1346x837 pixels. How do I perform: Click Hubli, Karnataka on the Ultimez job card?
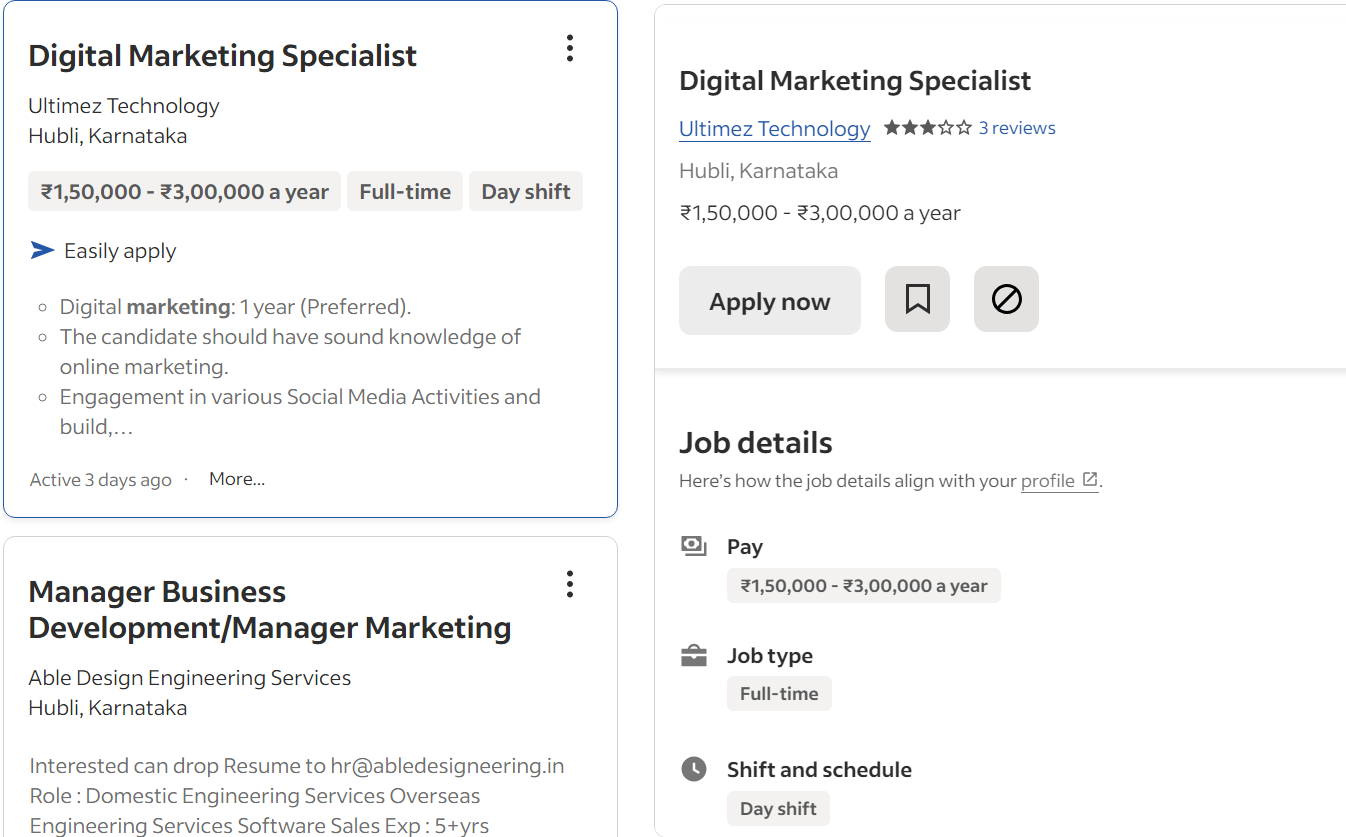[108, 136]
